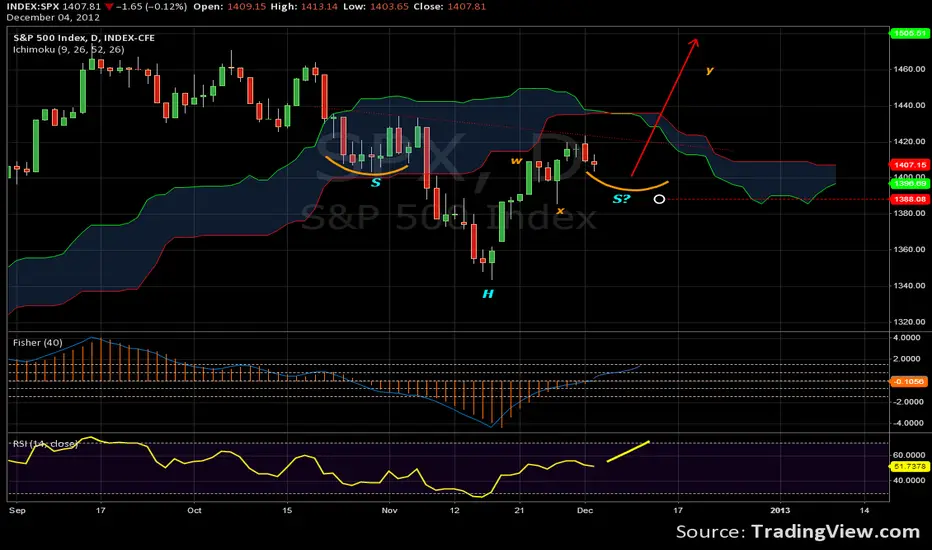Open the RSI (14, close) indicator label
This screenshot has width=932, height=550.
click(x=45, y=444)
